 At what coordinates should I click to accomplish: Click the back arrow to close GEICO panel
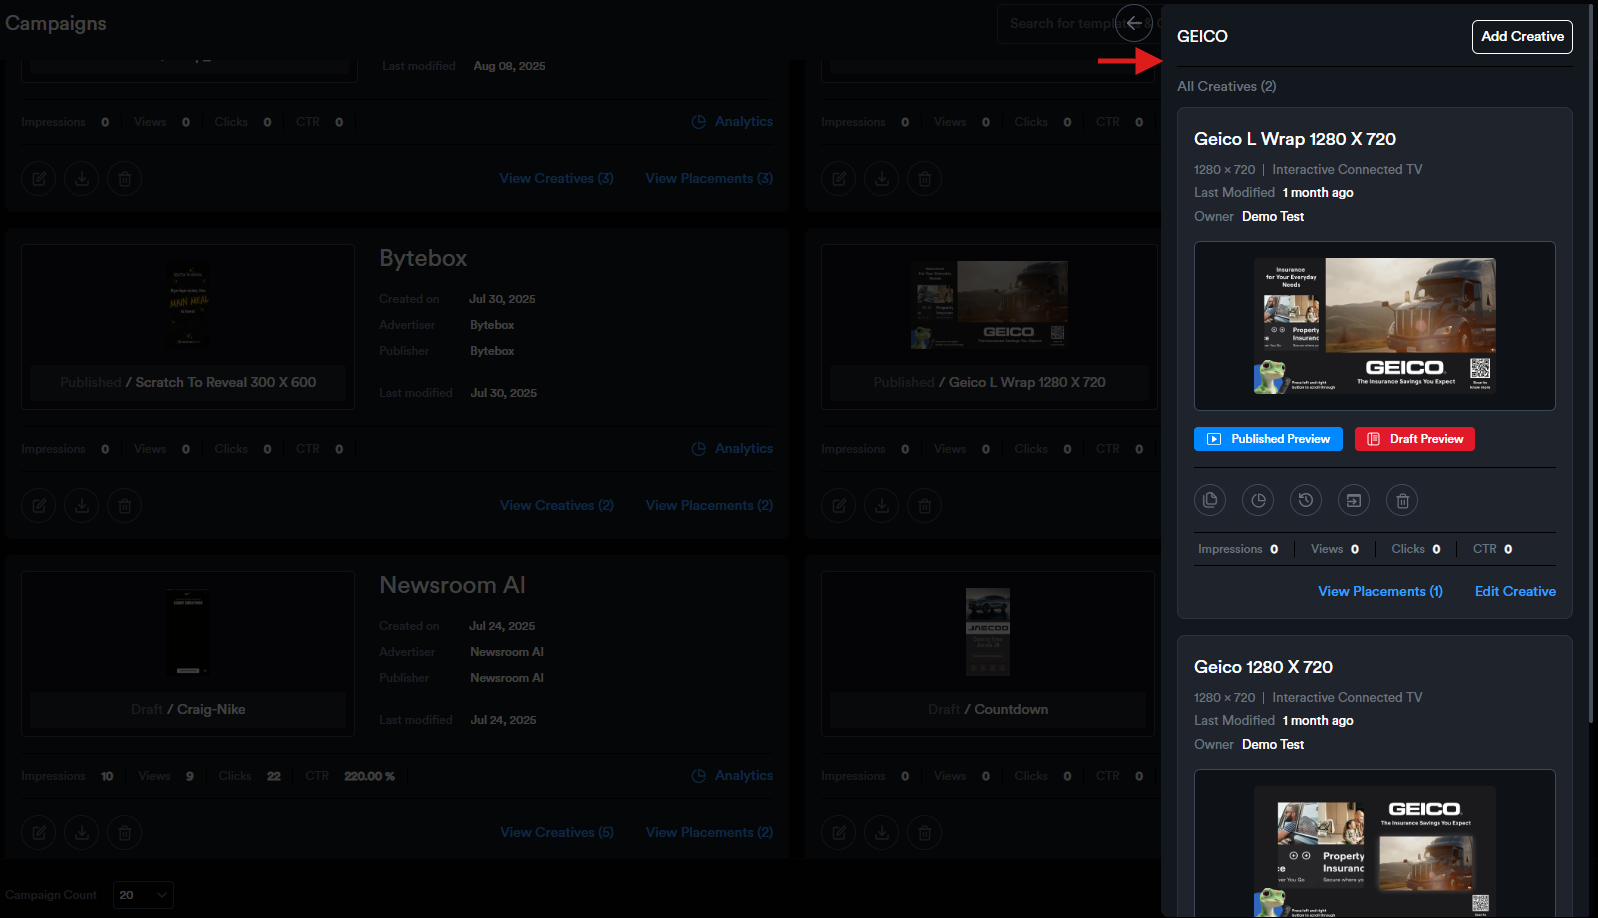[x=1133, y=23]
